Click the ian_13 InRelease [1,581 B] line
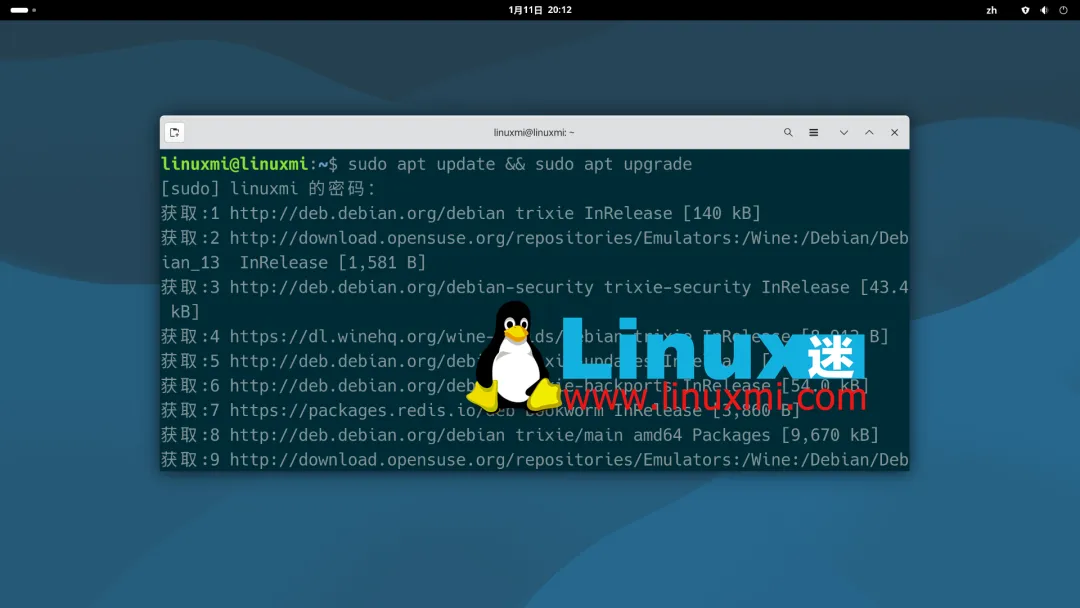The height and width of the screenshot is (608, 1080). 293,262
